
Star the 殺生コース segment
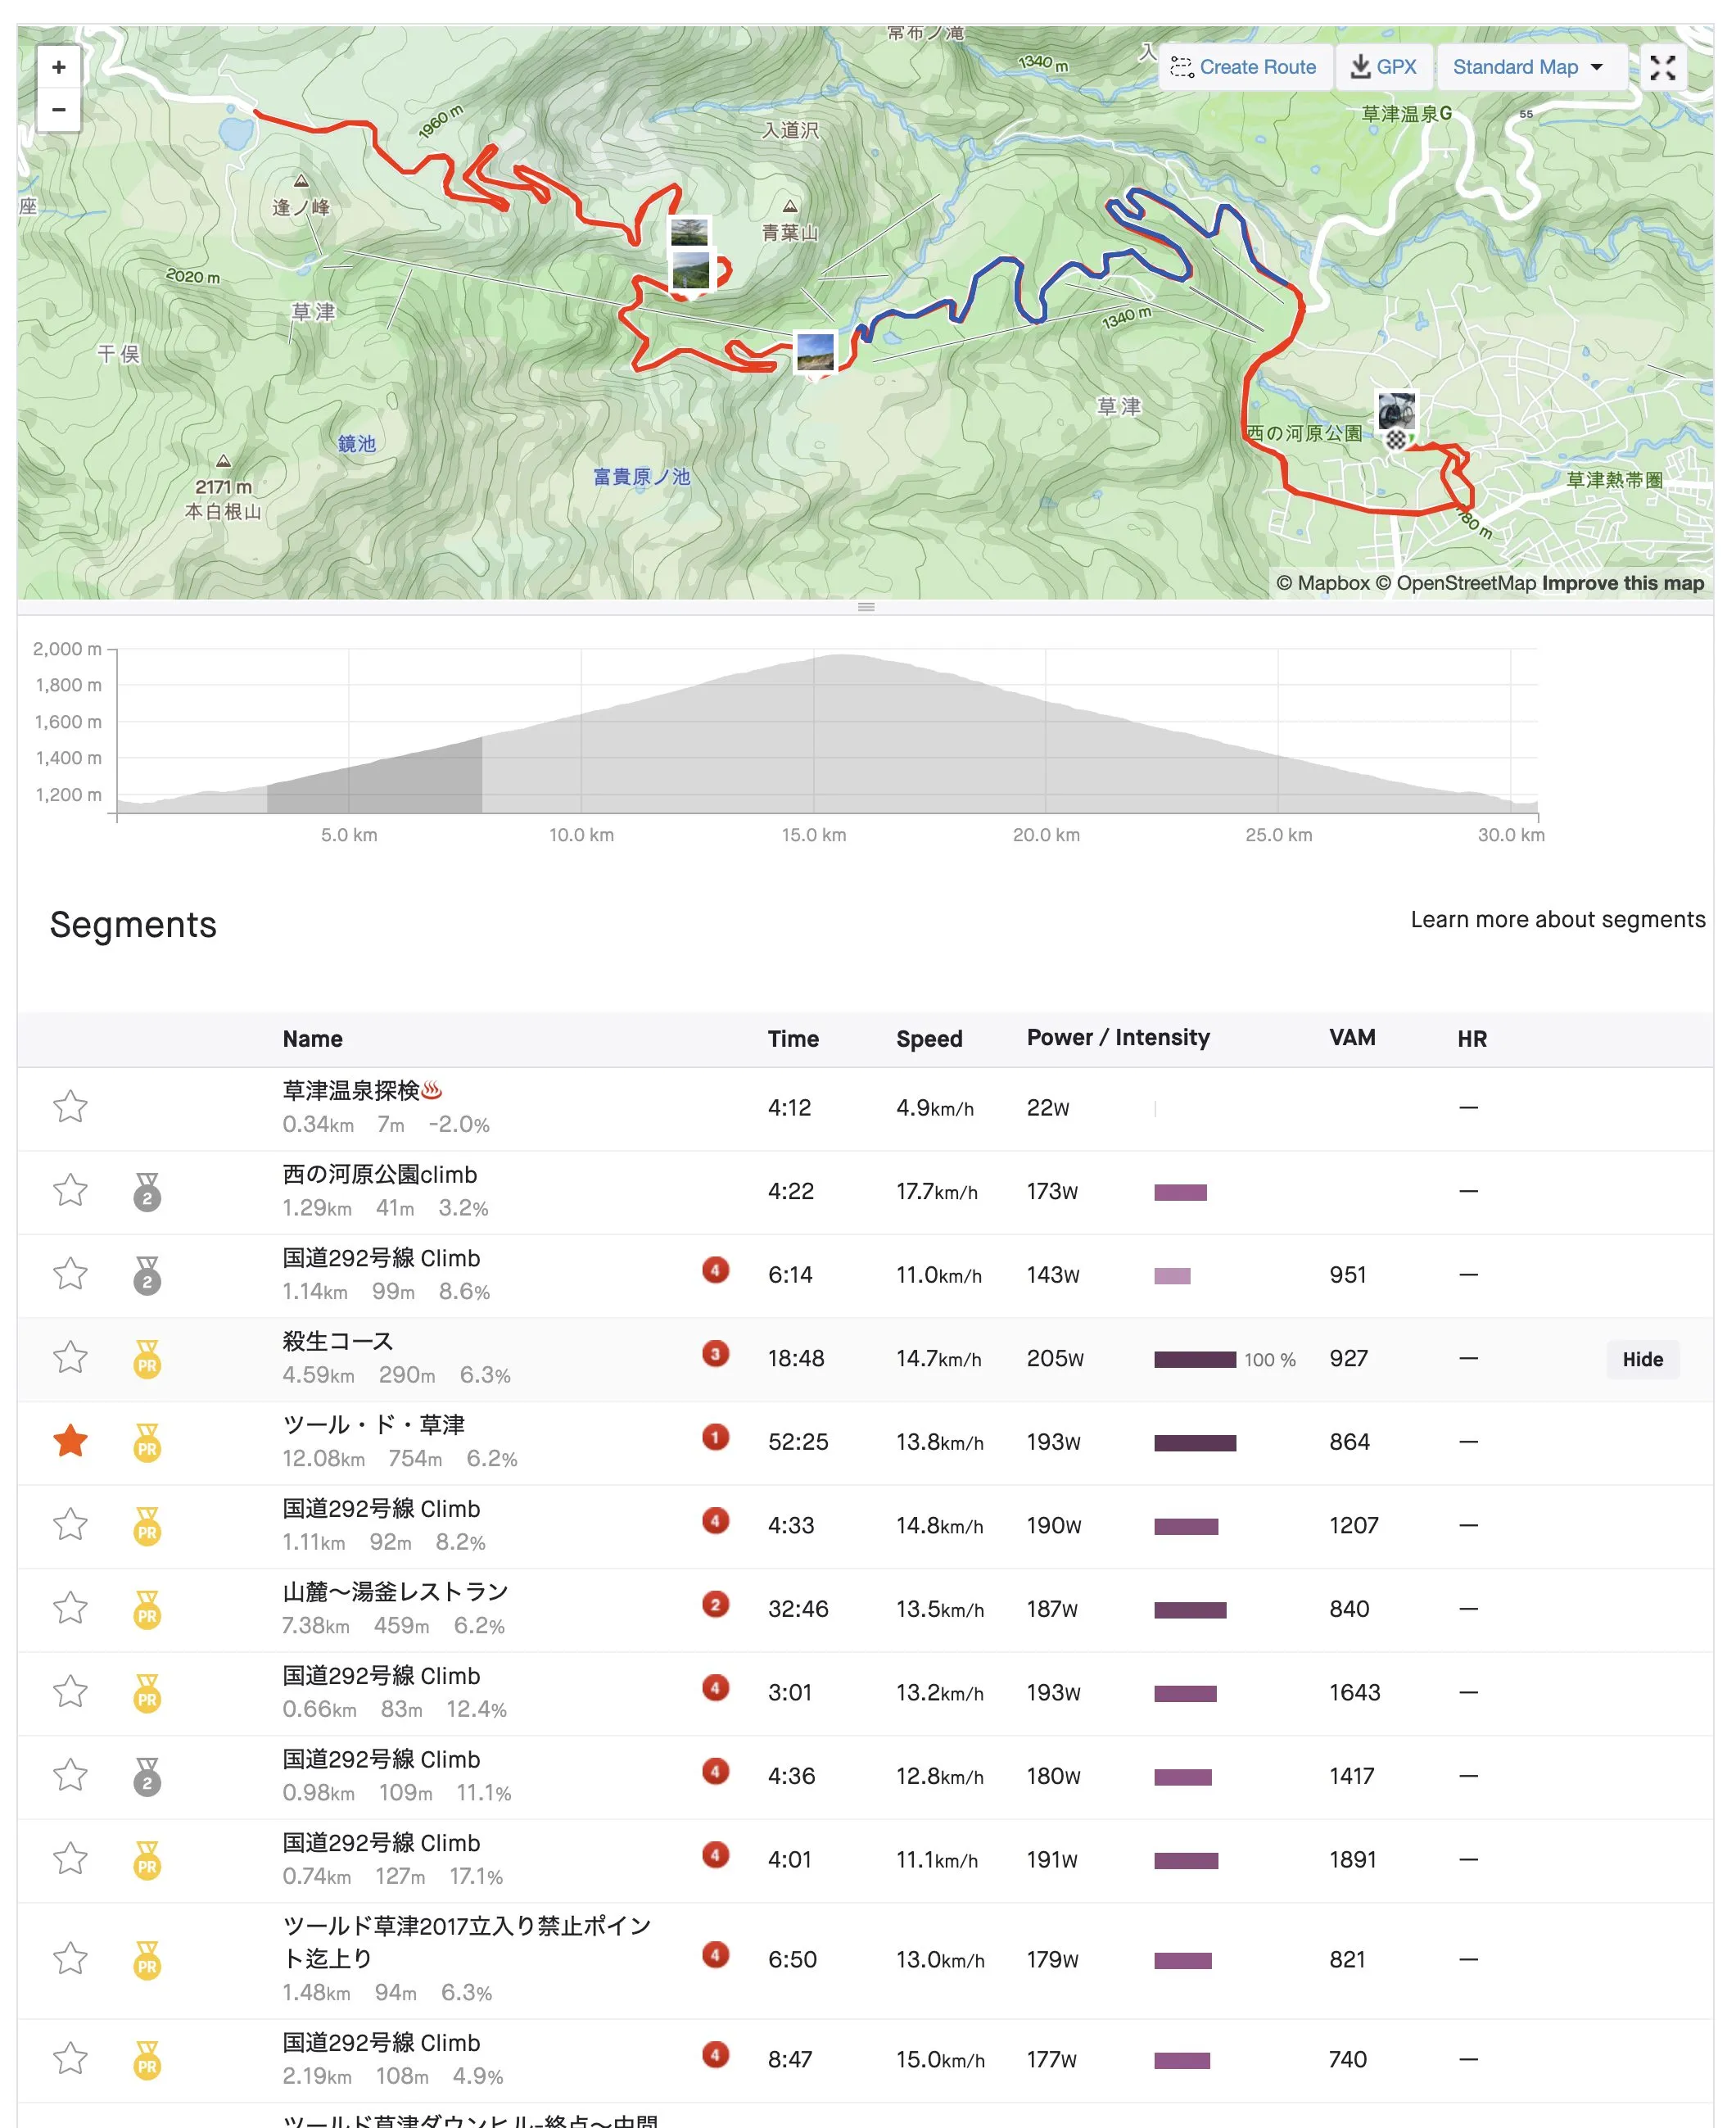pyautogui.click(x=70, y=1358)
